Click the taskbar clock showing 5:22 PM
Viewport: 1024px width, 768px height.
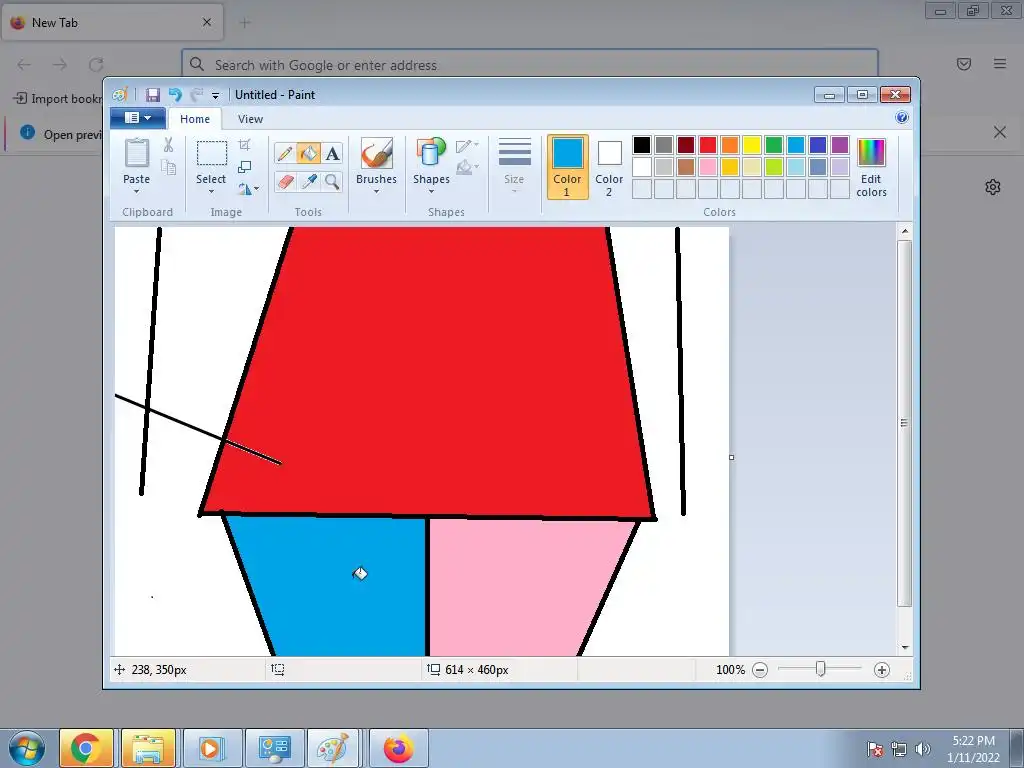pos(973,748)
